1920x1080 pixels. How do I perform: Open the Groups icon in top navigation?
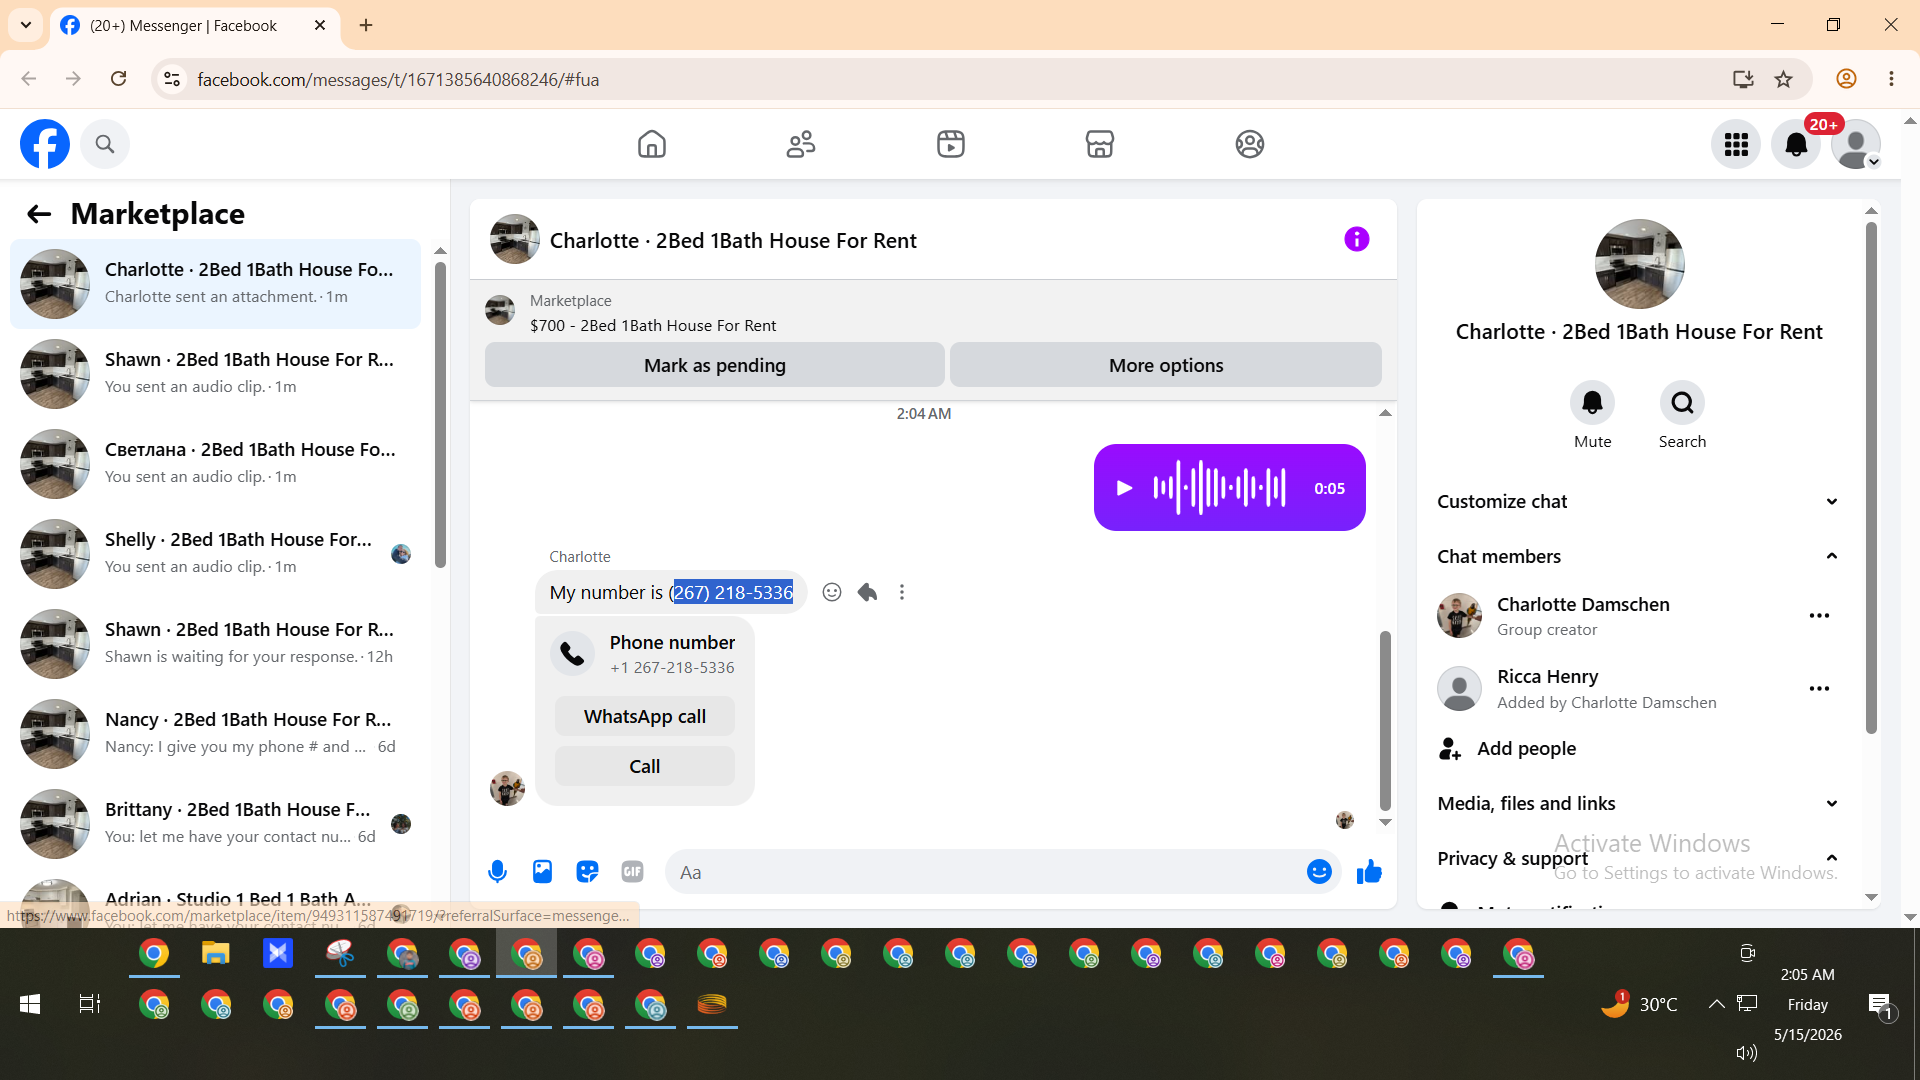pyautogui.click(x=1250, y=144)
